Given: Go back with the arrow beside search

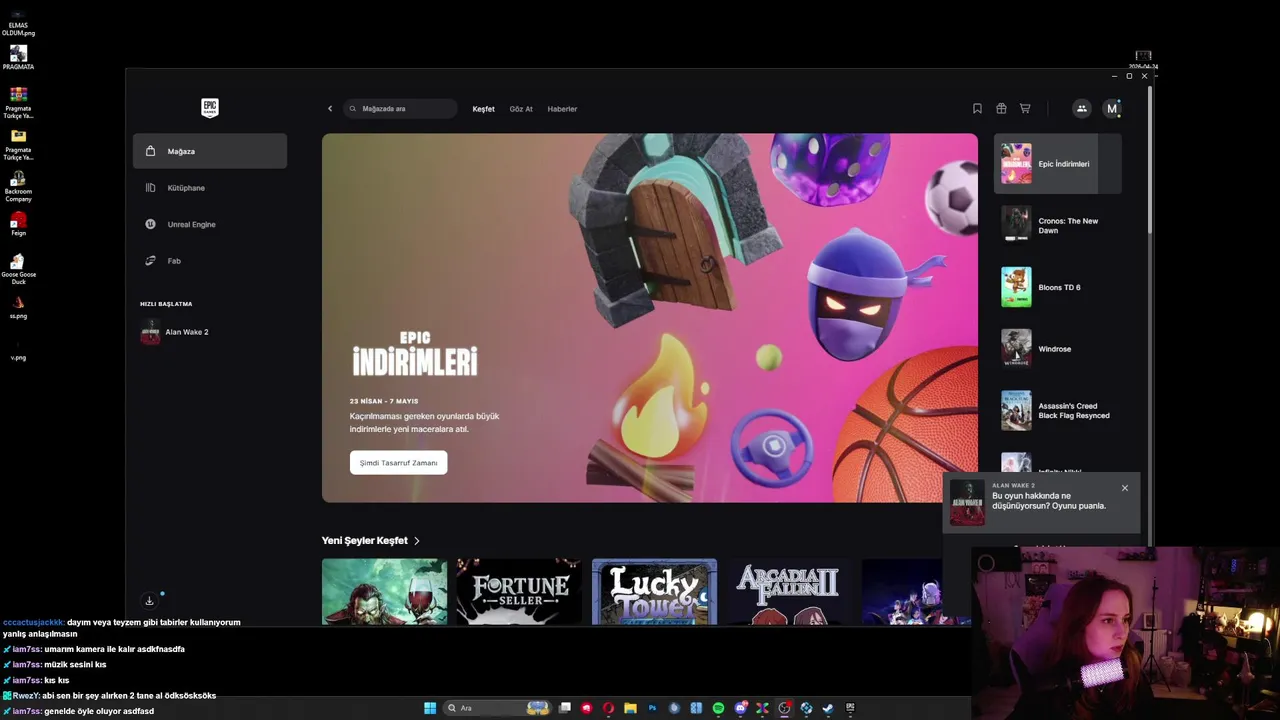Looking at the screenshot, I should pos(330,108).
